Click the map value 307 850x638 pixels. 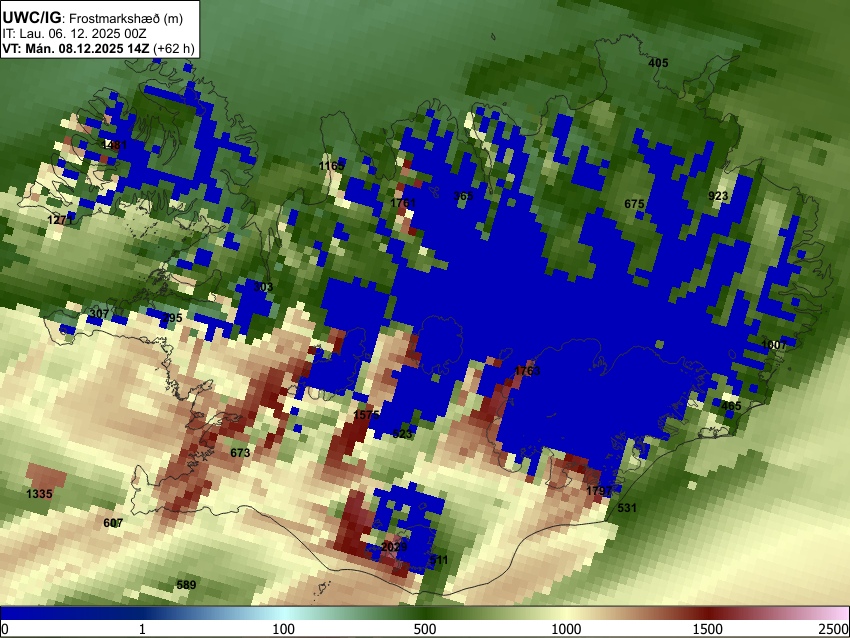pyautogui.click(x=99, y=314)
